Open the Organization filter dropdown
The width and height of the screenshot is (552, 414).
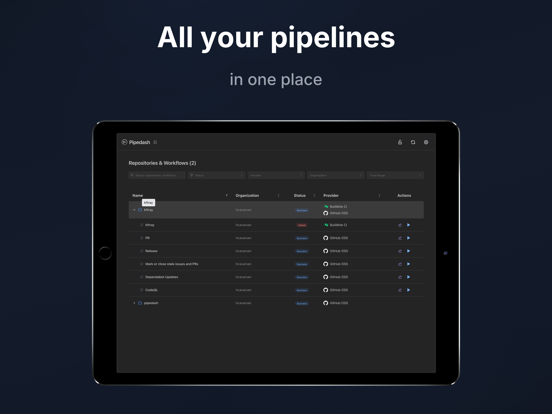coord(336,175)
